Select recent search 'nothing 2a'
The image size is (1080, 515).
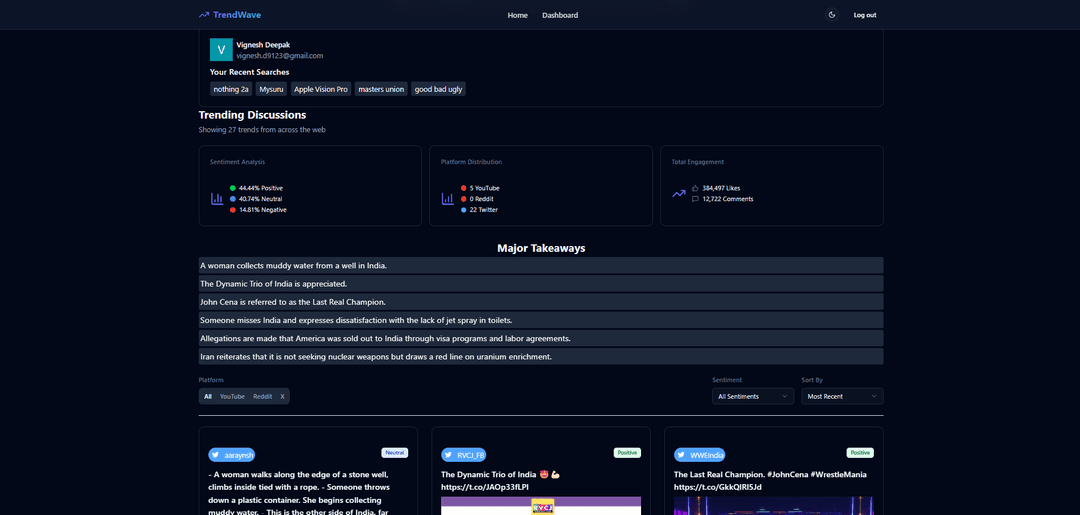point(231,90)
